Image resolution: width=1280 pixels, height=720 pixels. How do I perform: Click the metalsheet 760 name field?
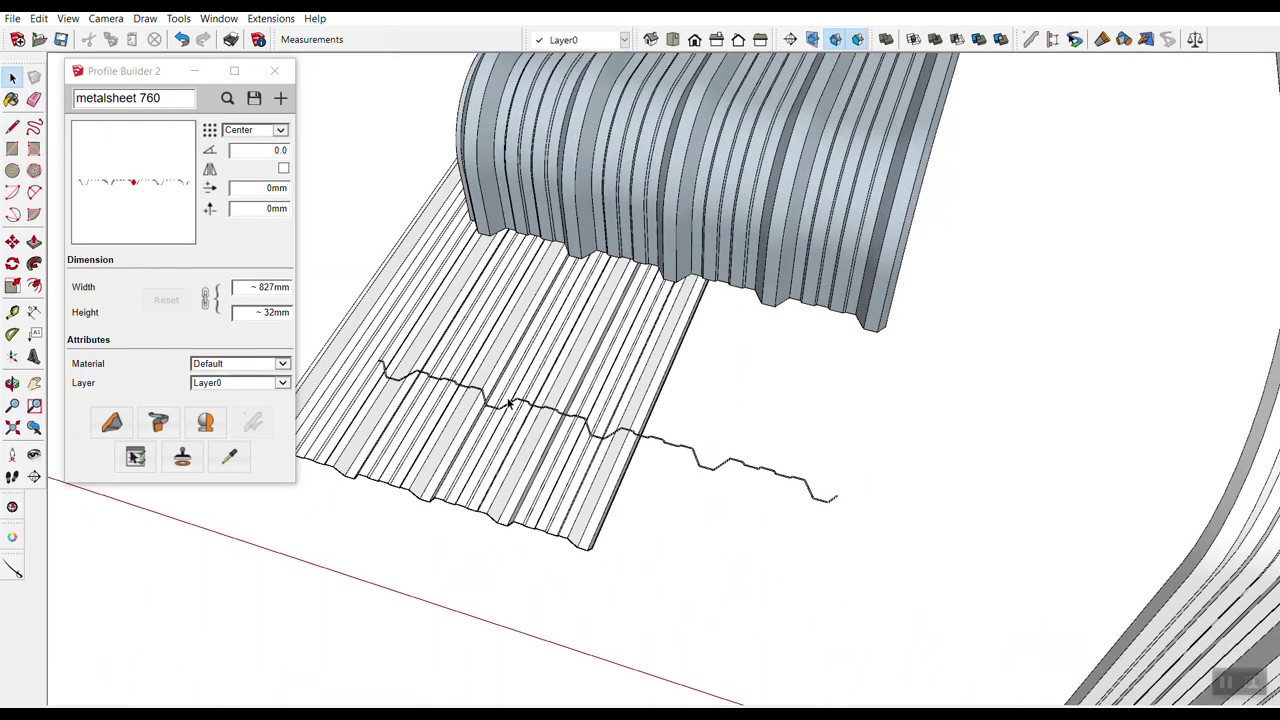click(133, 98)
